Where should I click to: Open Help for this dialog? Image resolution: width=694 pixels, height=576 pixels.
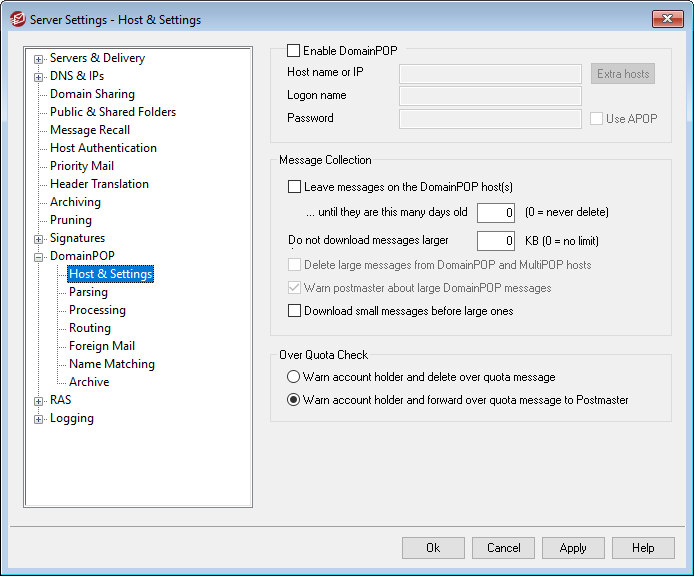[643, 548]
